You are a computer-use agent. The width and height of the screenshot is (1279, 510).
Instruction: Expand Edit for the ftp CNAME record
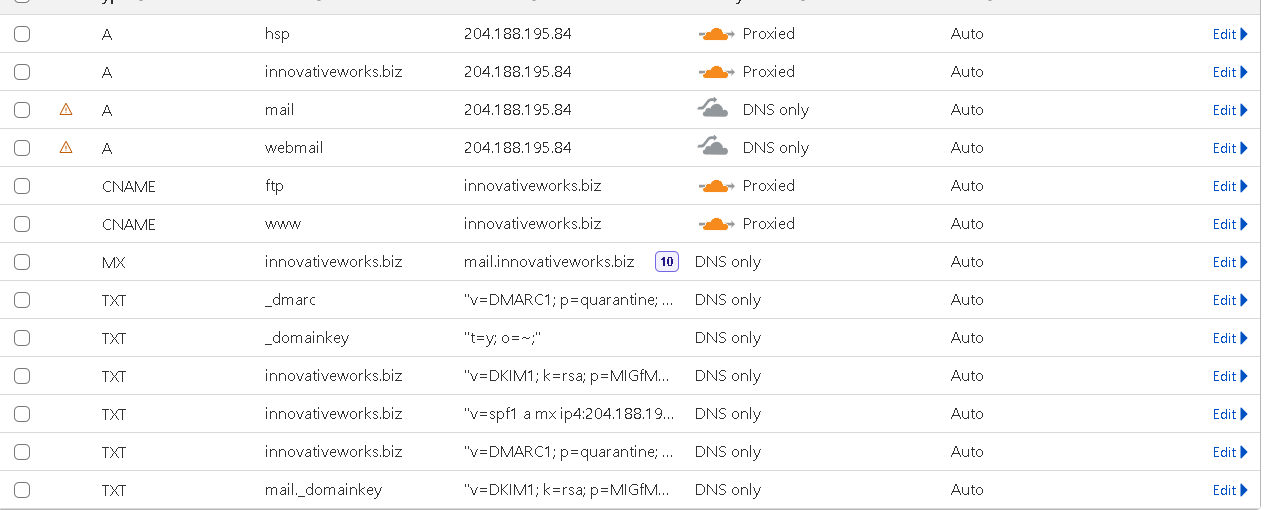(x=1230, y=186)
